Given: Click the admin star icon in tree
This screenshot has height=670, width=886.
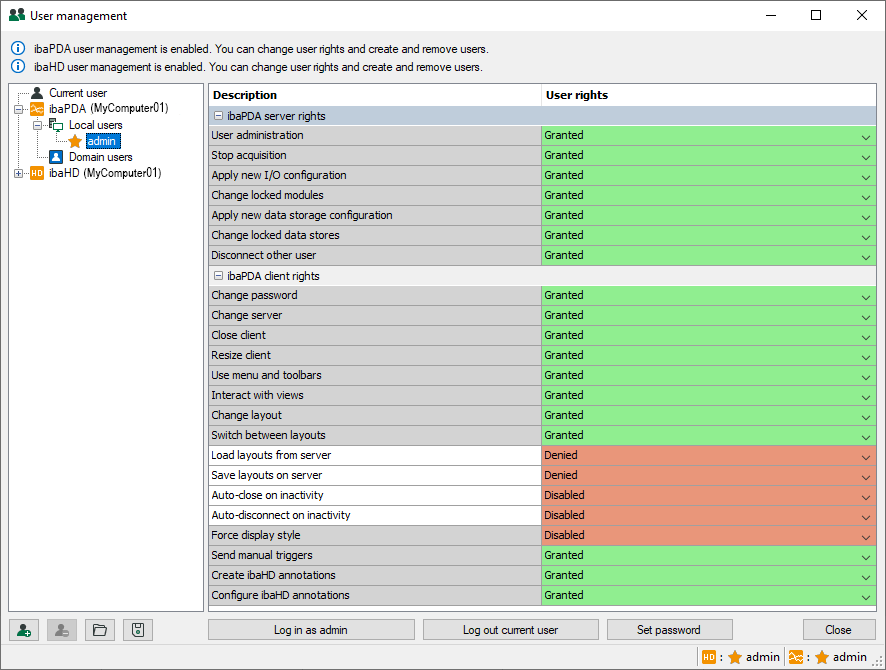Looking at the screenshot, I should click(x=75, y=141).
